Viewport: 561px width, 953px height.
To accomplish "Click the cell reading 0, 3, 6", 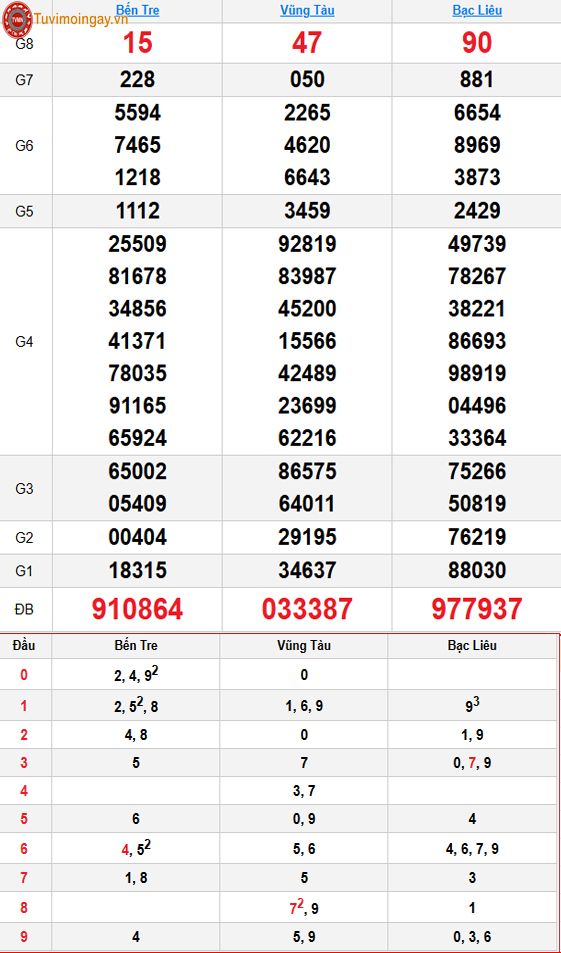I will coord(472,937).
